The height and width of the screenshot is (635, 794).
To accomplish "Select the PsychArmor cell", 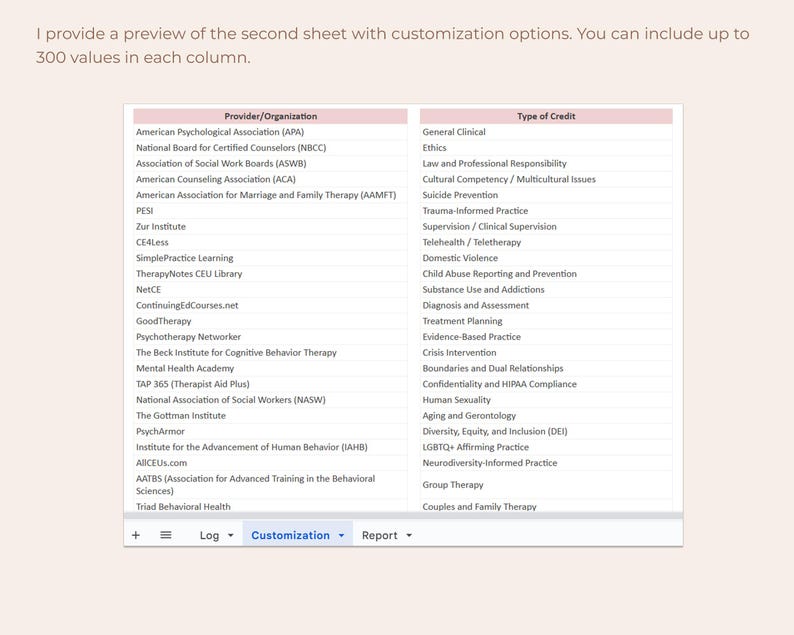I will (270, 431).
